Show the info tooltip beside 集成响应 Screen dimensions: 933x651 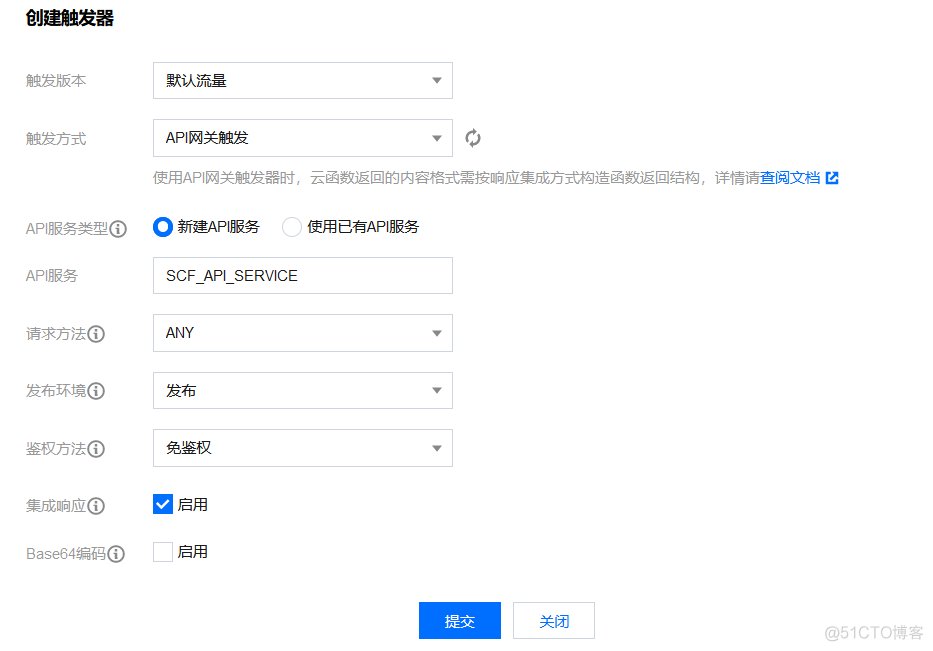[x=96, y=506]
